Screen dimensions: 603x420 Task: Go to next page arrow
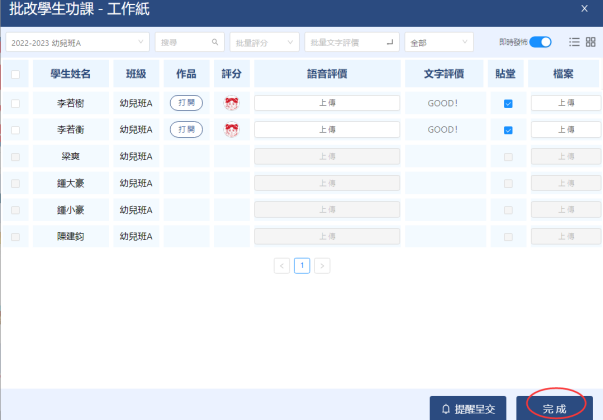click(x=321, y=266)
